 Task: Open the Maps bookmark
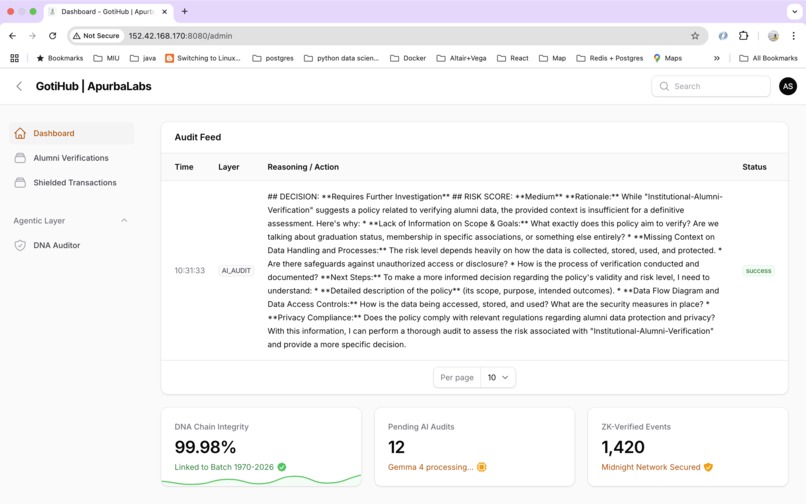tap(667, 58)
